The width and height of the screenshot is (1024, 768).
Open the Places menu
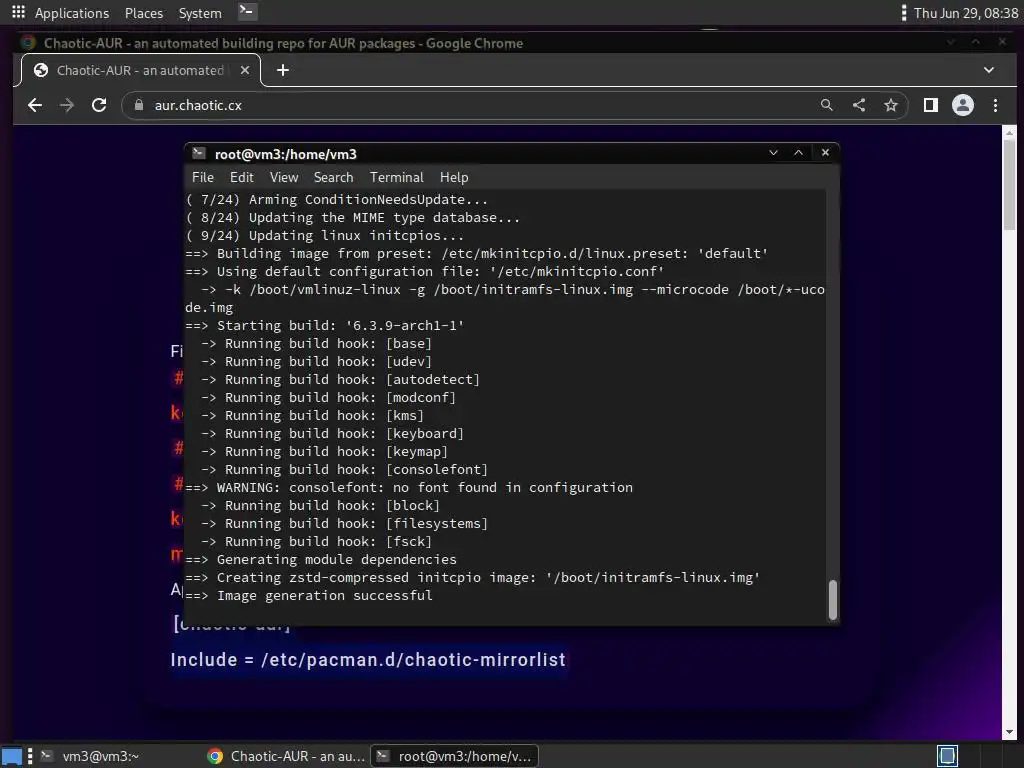144,13
